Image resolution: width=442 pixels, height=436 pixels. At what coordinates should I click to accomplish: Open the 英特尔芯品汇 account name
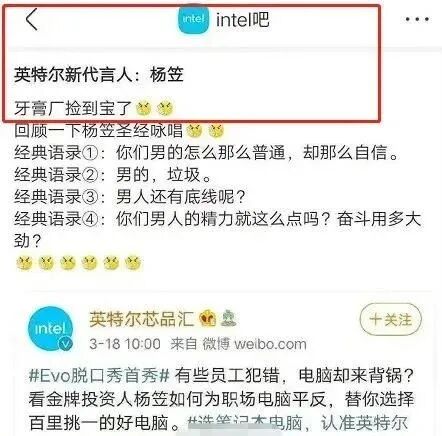[x=141, y=319]
